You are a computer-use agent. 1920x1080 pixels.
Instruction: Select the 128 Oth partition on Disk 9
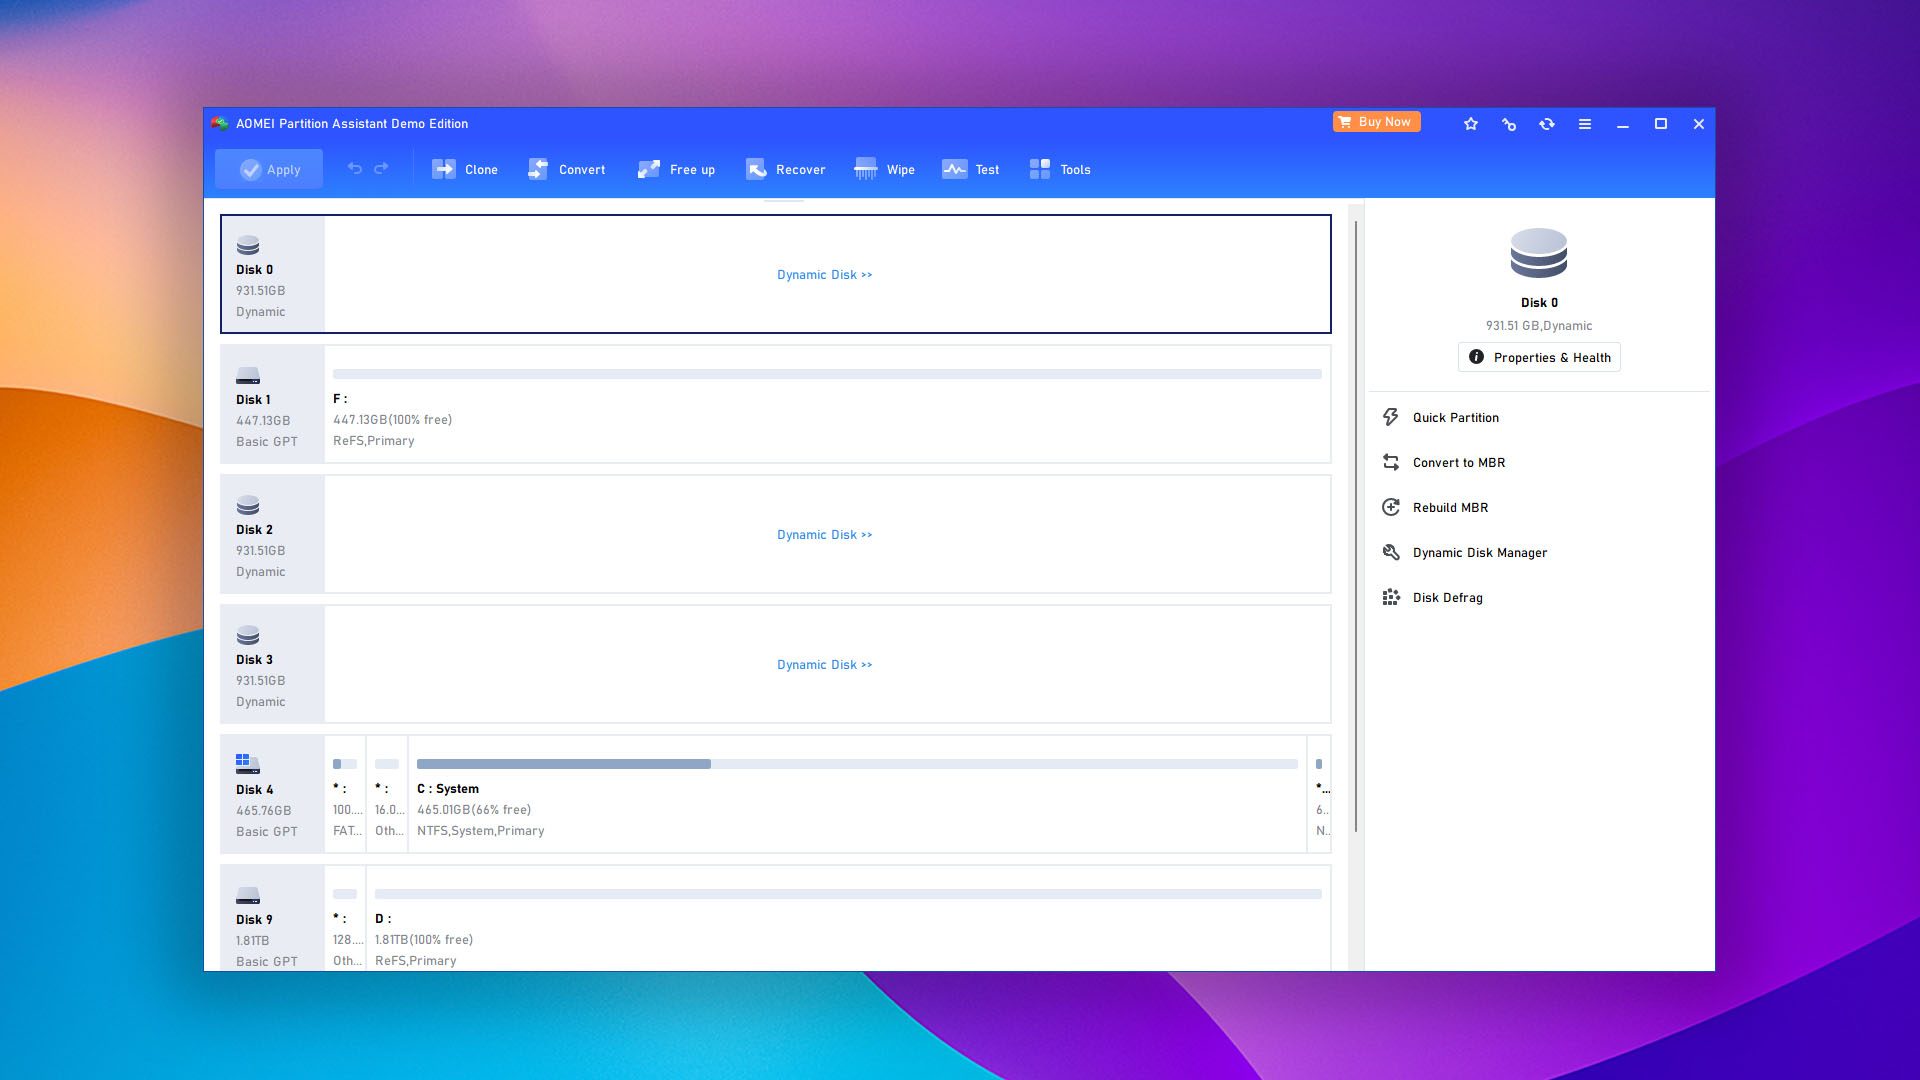pos(345,920)
